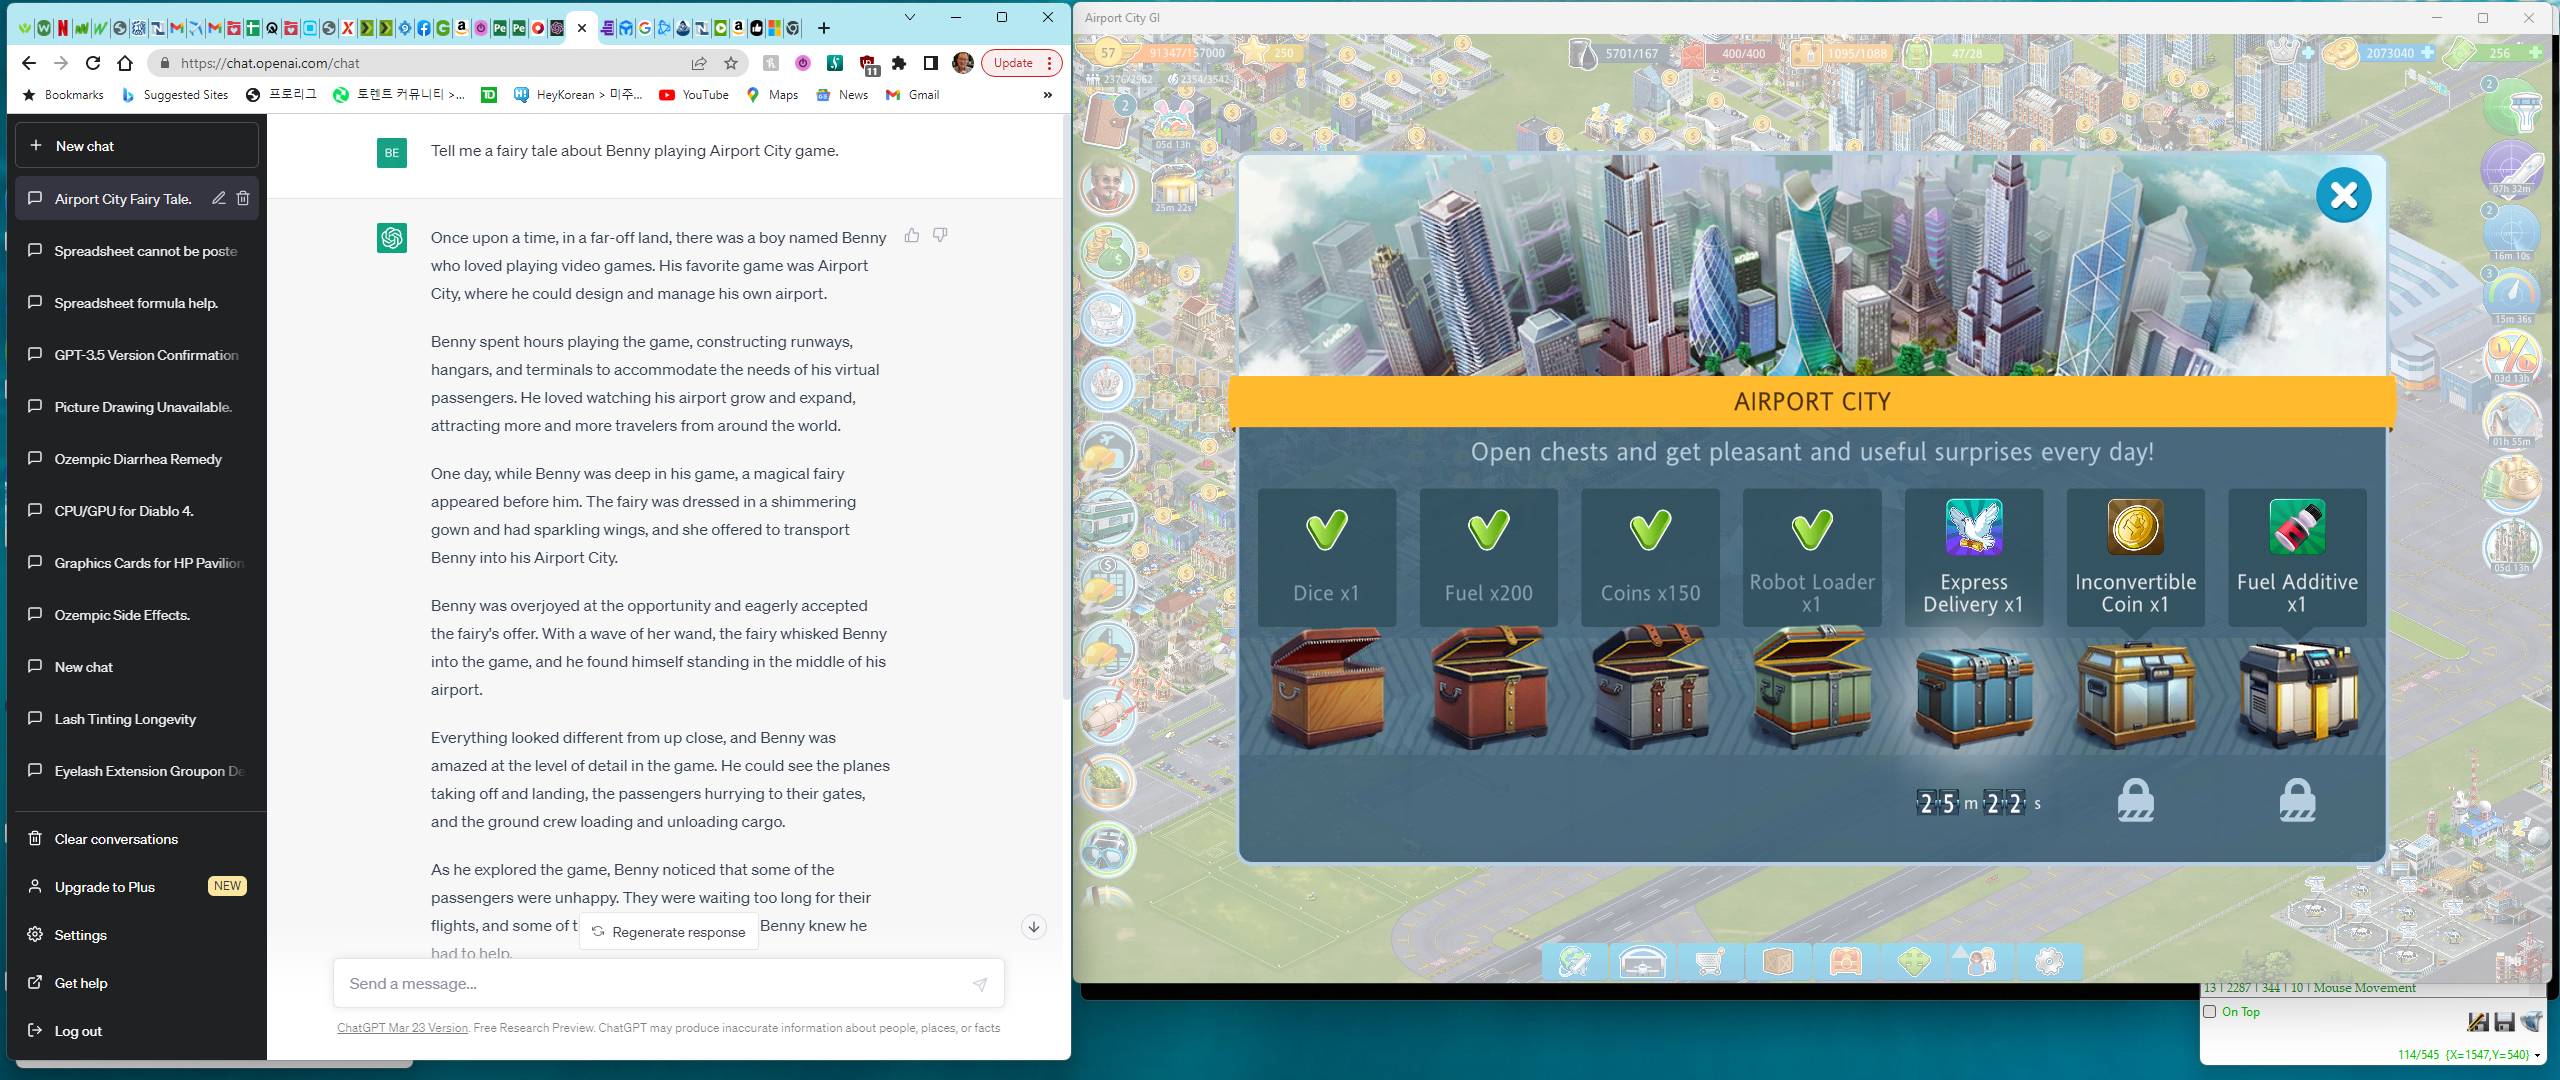The height and width of the screenshot is (1080, 2560).
Task: Open the game treasure chest collections
Action: click(1846, 962)
